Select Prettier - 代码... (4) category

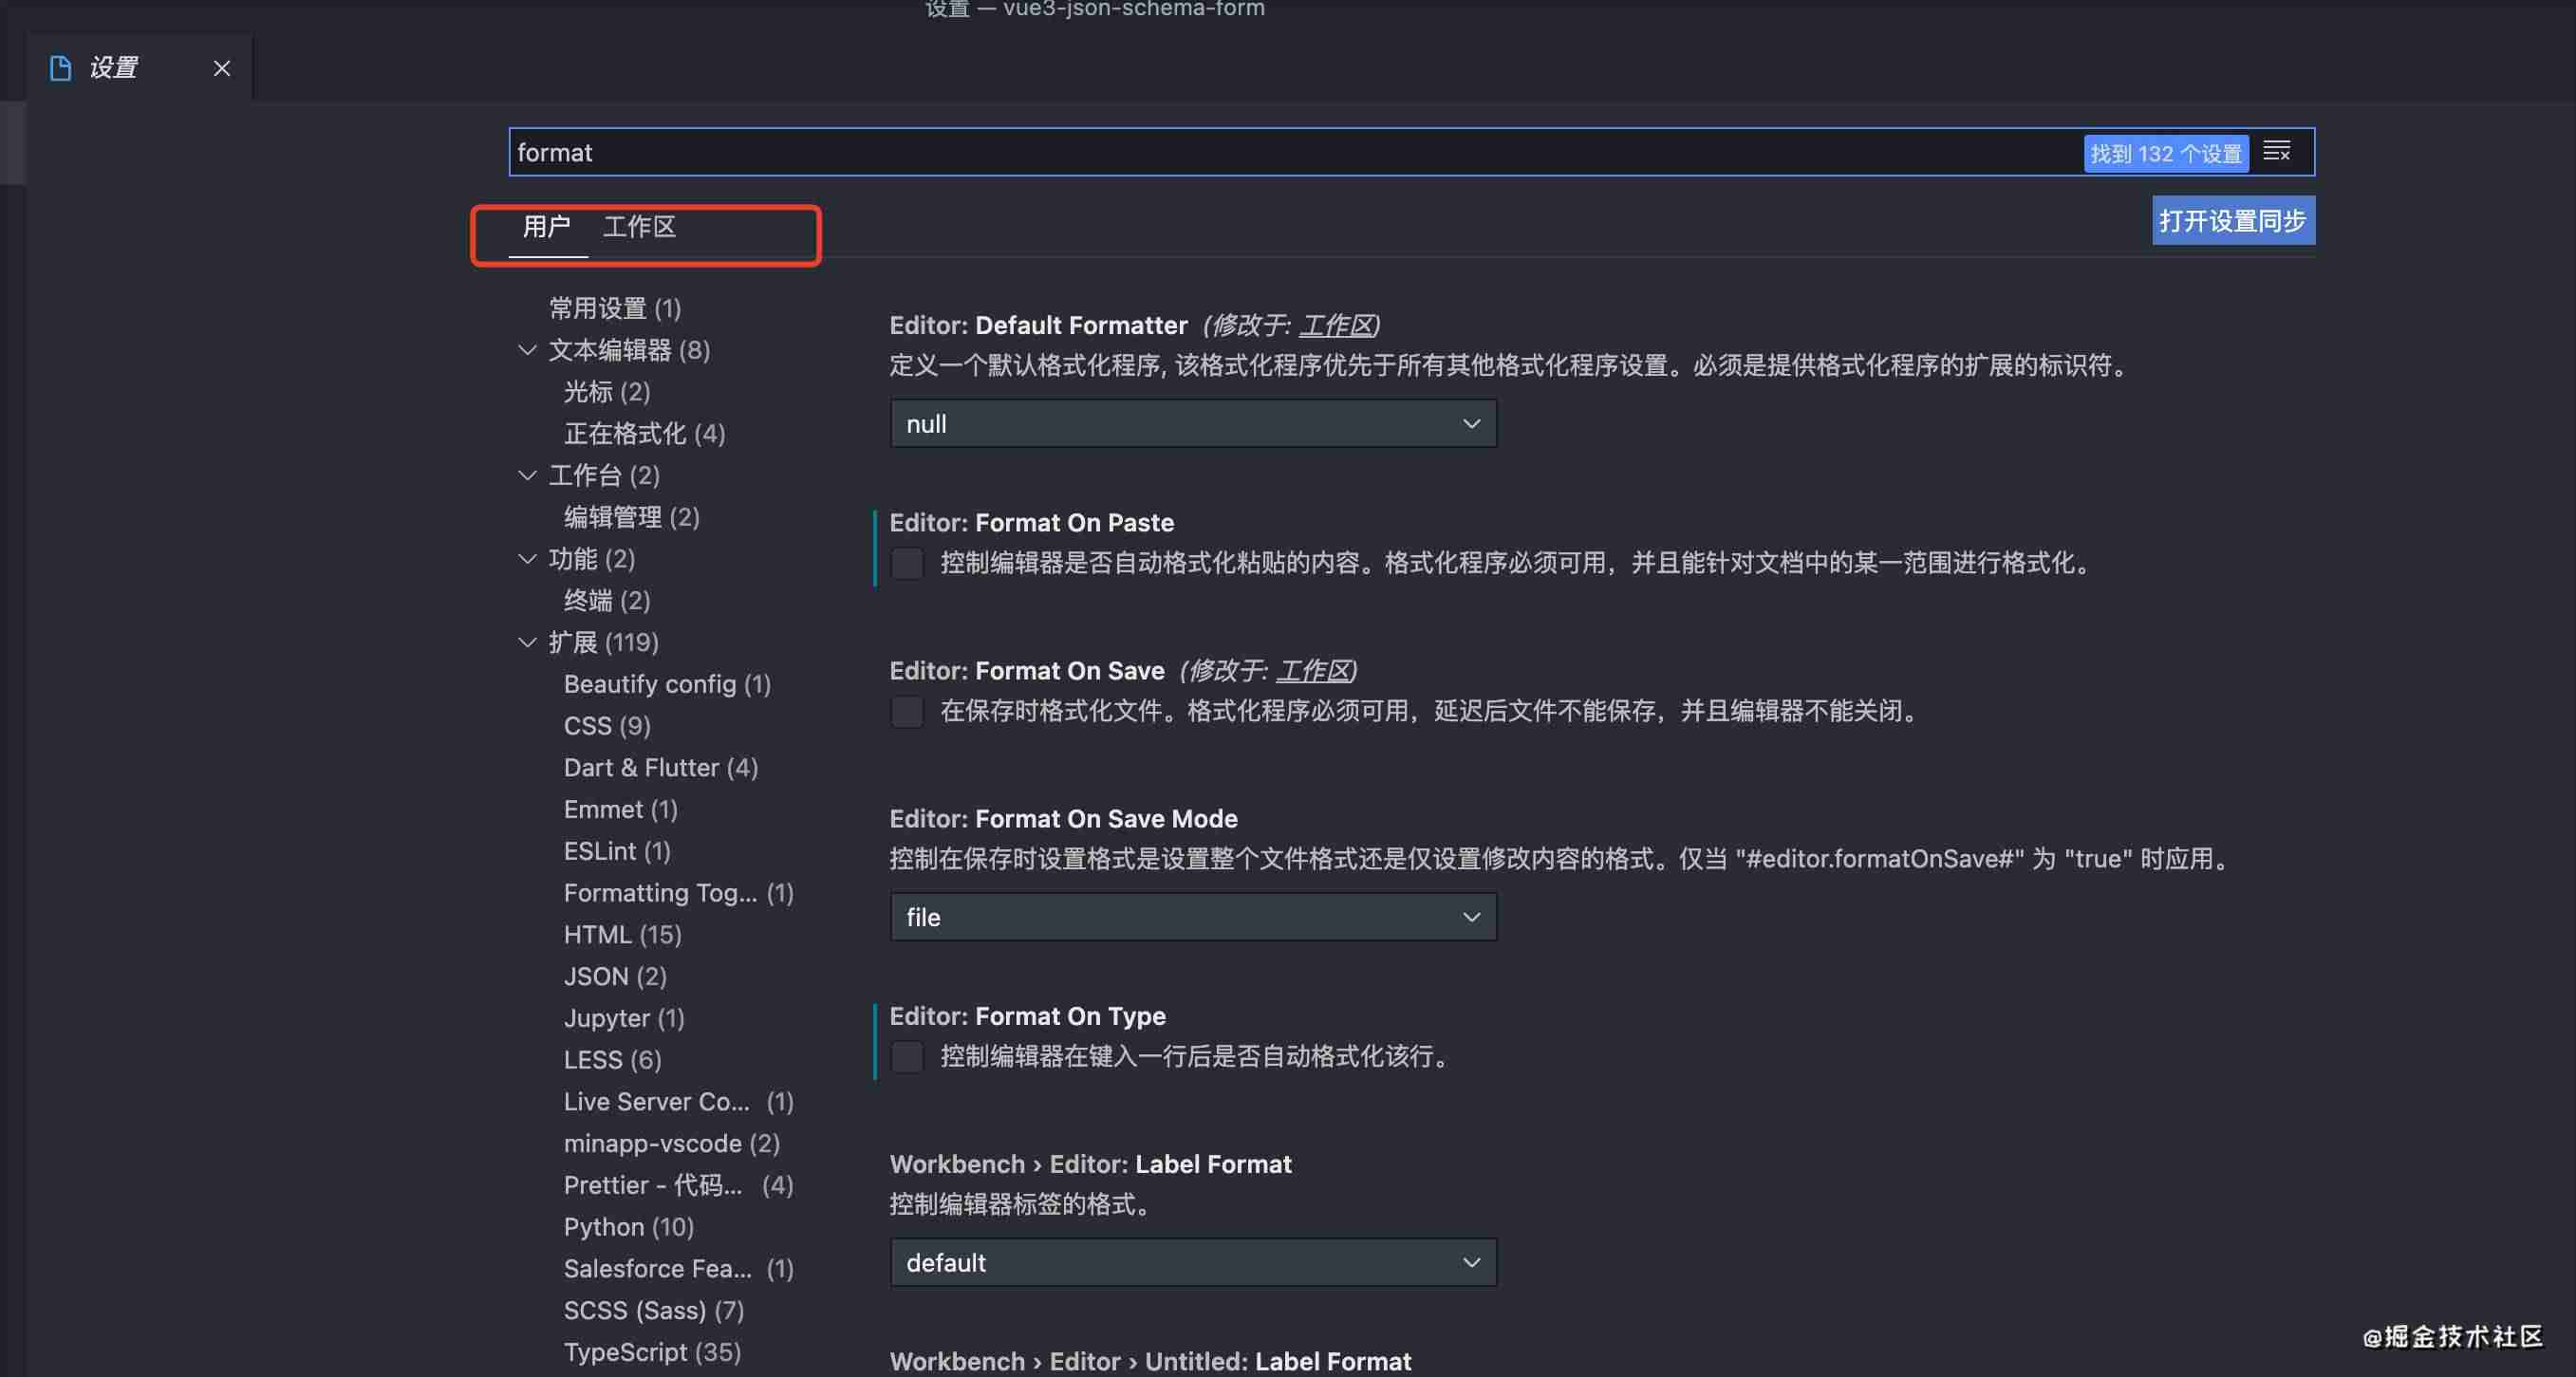[x=679, y=1185]
